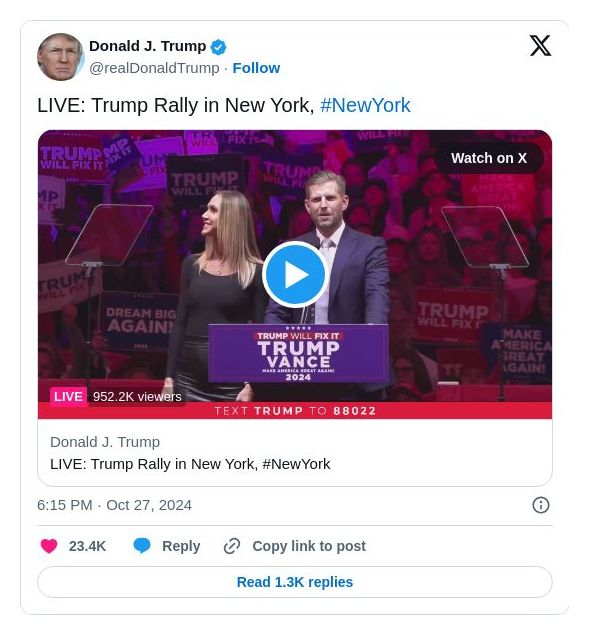The image size is (589, 635).
Task: Open the 6:15 PM Oct 27 timestamp
Action: click(x=114, y=505)
